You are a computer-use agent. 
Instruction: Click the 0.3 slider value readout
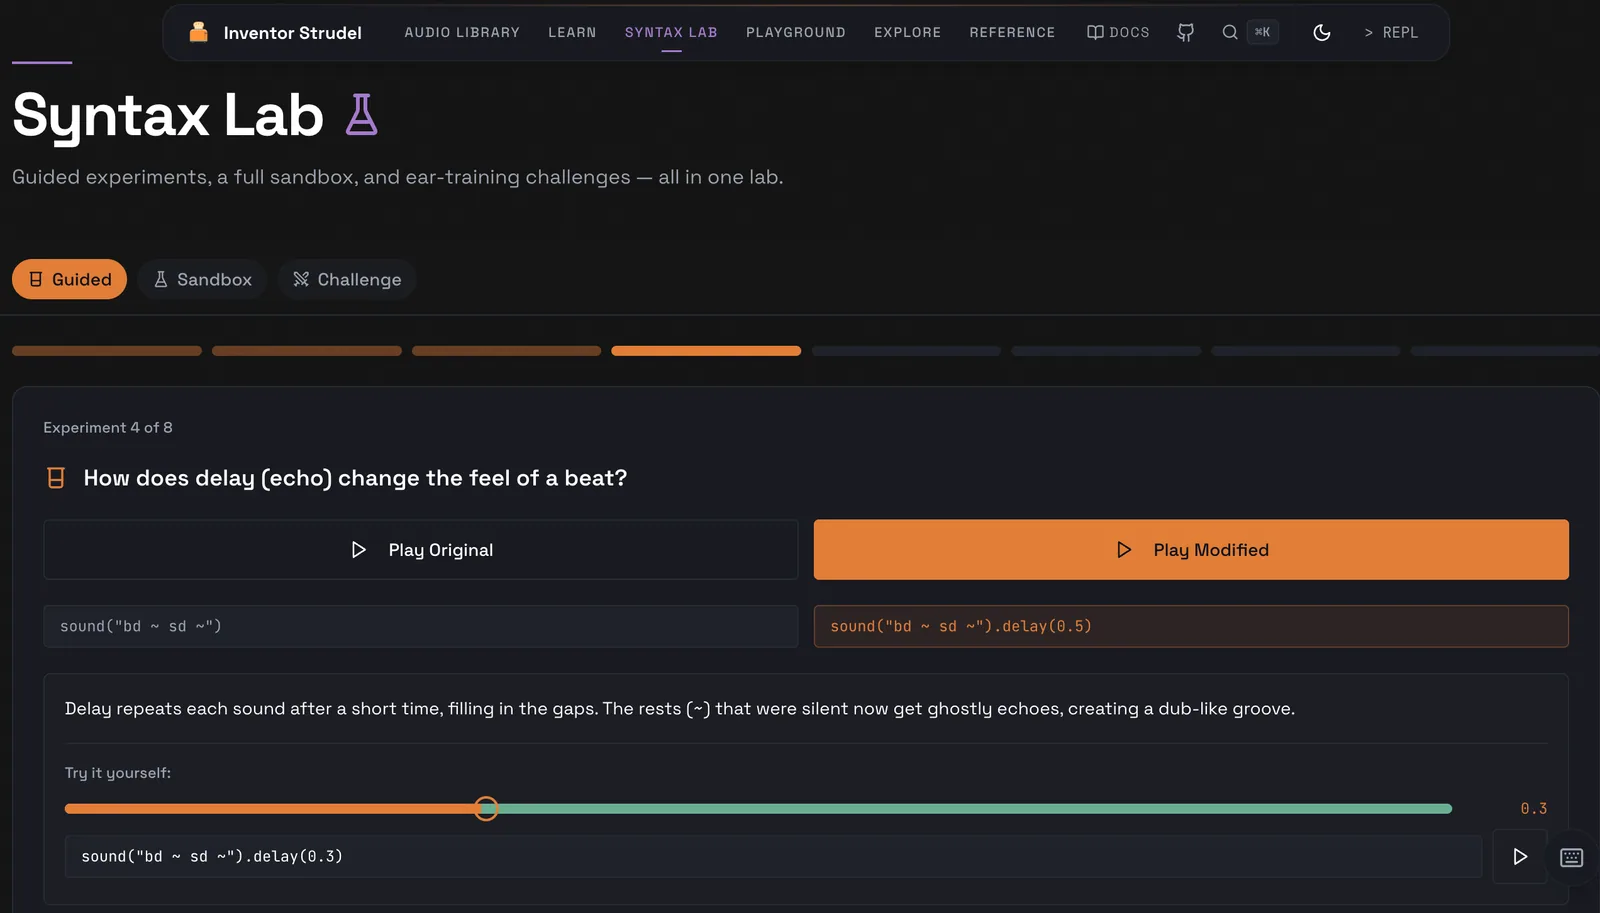click(1534, 808)
